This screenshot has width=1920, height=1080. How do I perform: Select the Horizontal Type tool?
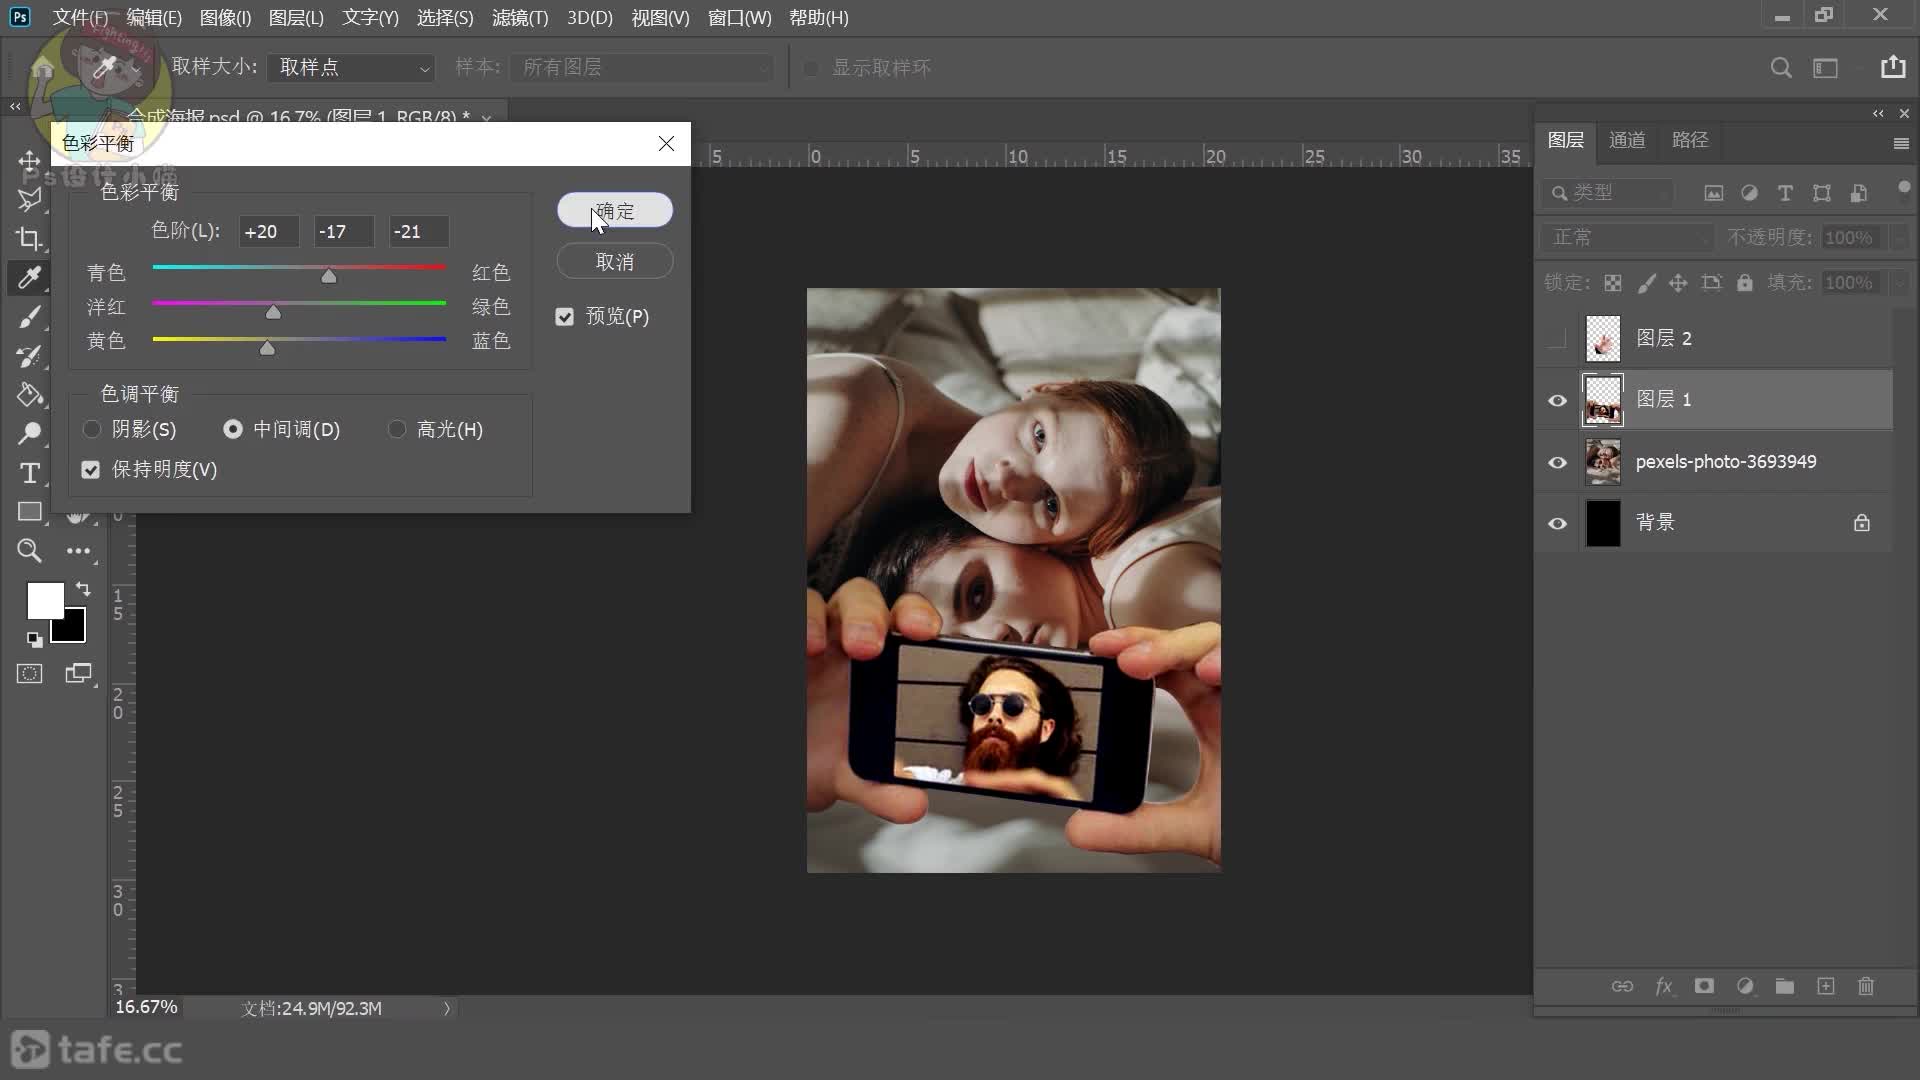29,472
